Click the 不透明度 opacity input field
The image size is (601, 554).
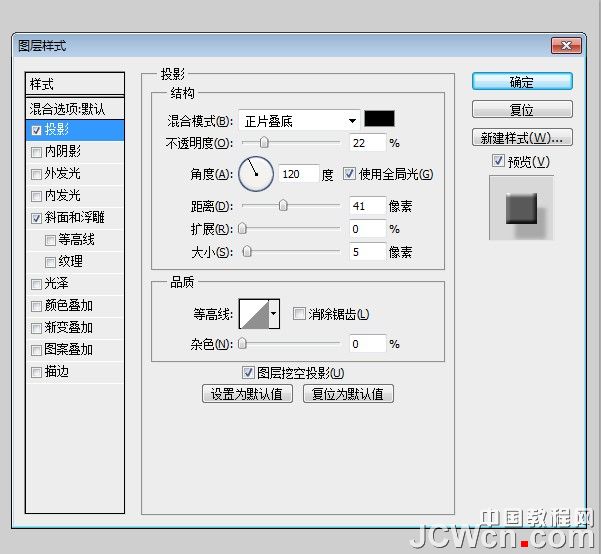[x=367, y=143]
